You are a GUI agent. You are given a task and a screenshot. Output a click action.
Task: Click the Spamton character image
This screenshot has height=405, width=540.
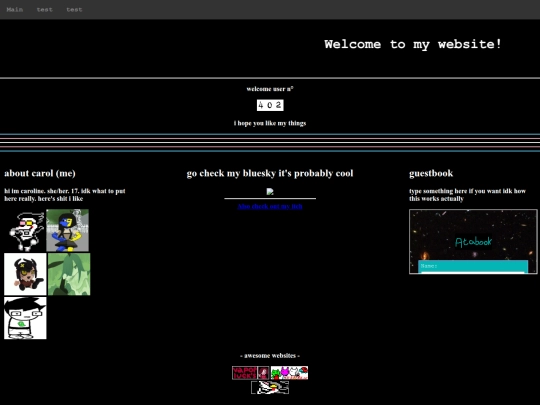[25, 230]
